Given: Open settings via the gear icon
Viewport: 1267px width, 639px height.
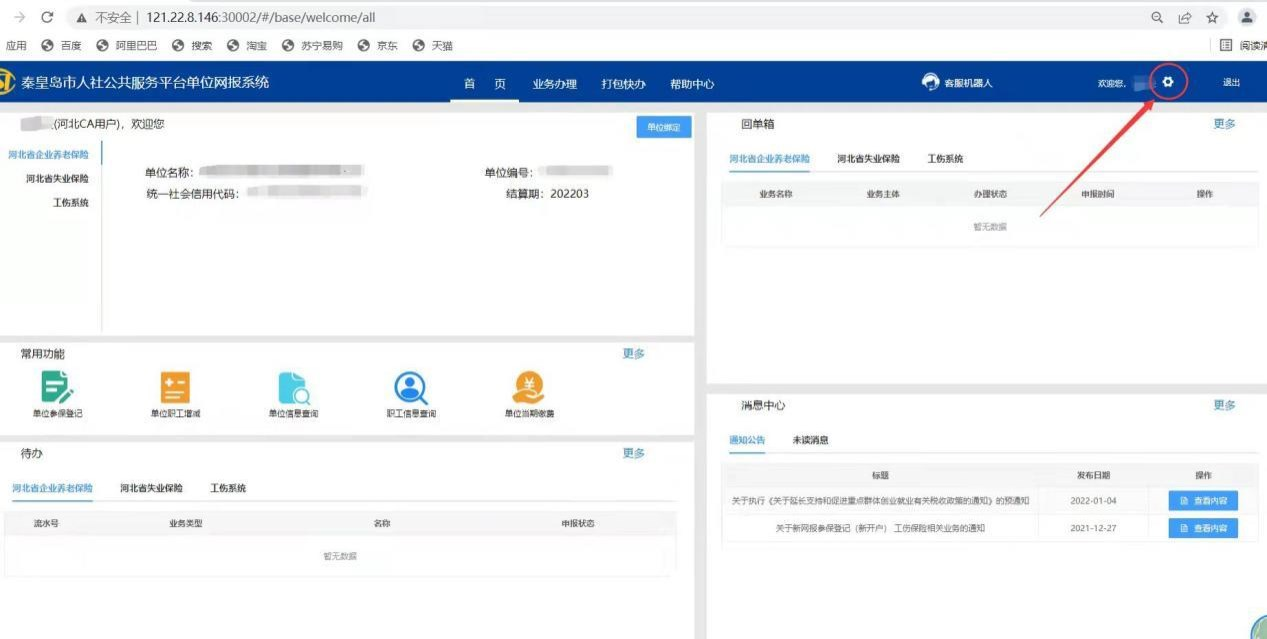Looking at the screenshot, I should [1168, 82].
